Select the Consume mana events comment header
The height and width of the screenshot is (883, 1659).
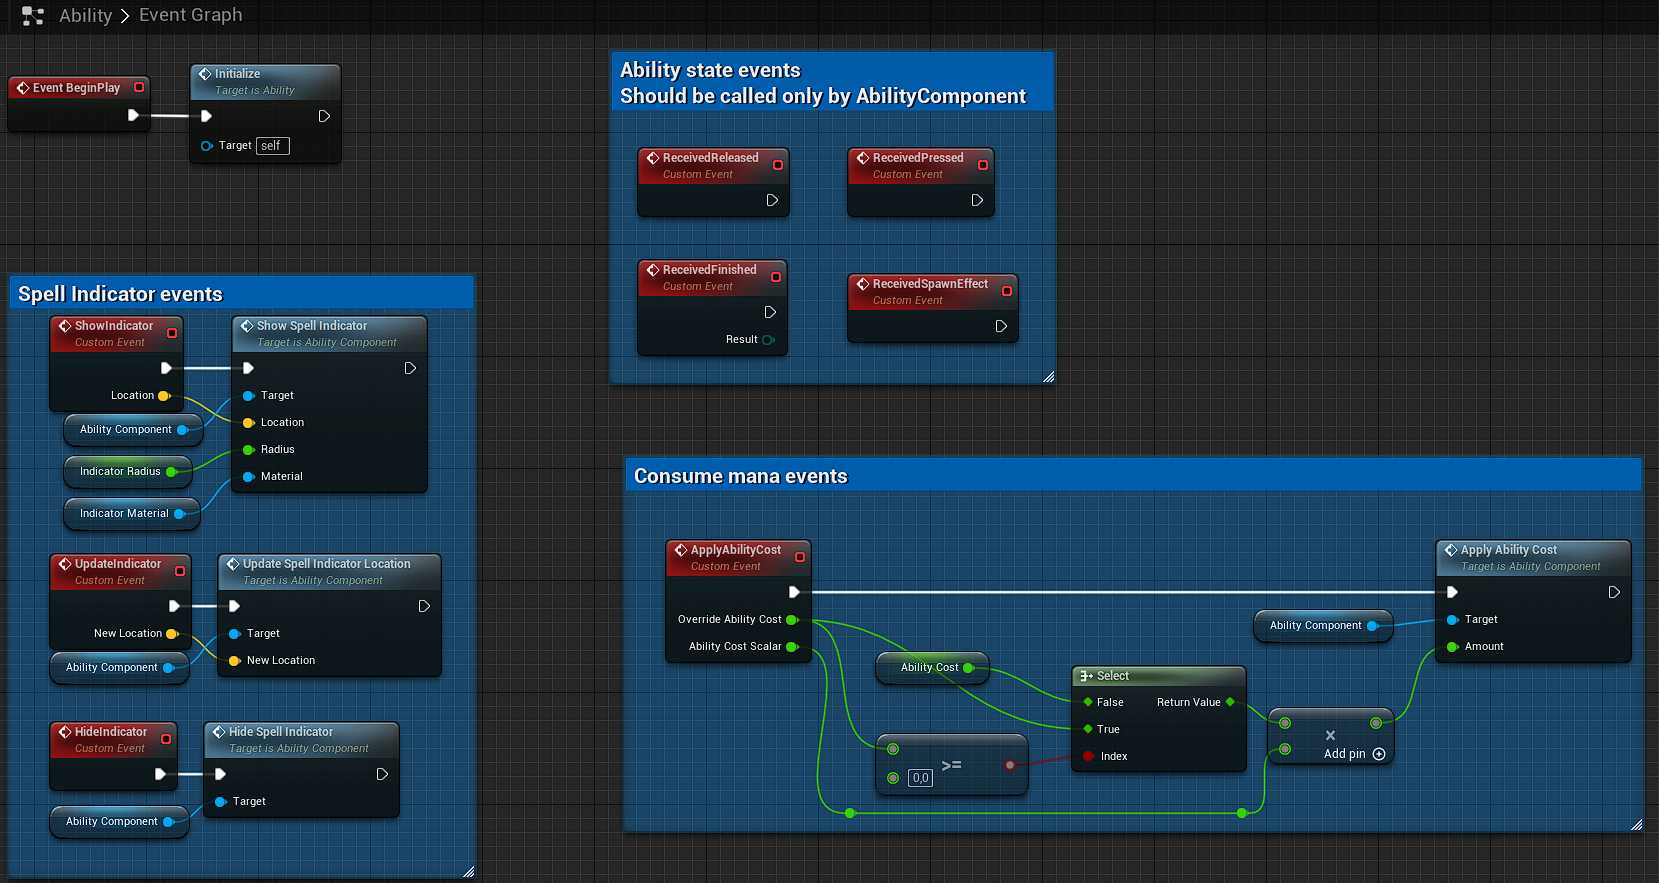(x=740, y=476)
